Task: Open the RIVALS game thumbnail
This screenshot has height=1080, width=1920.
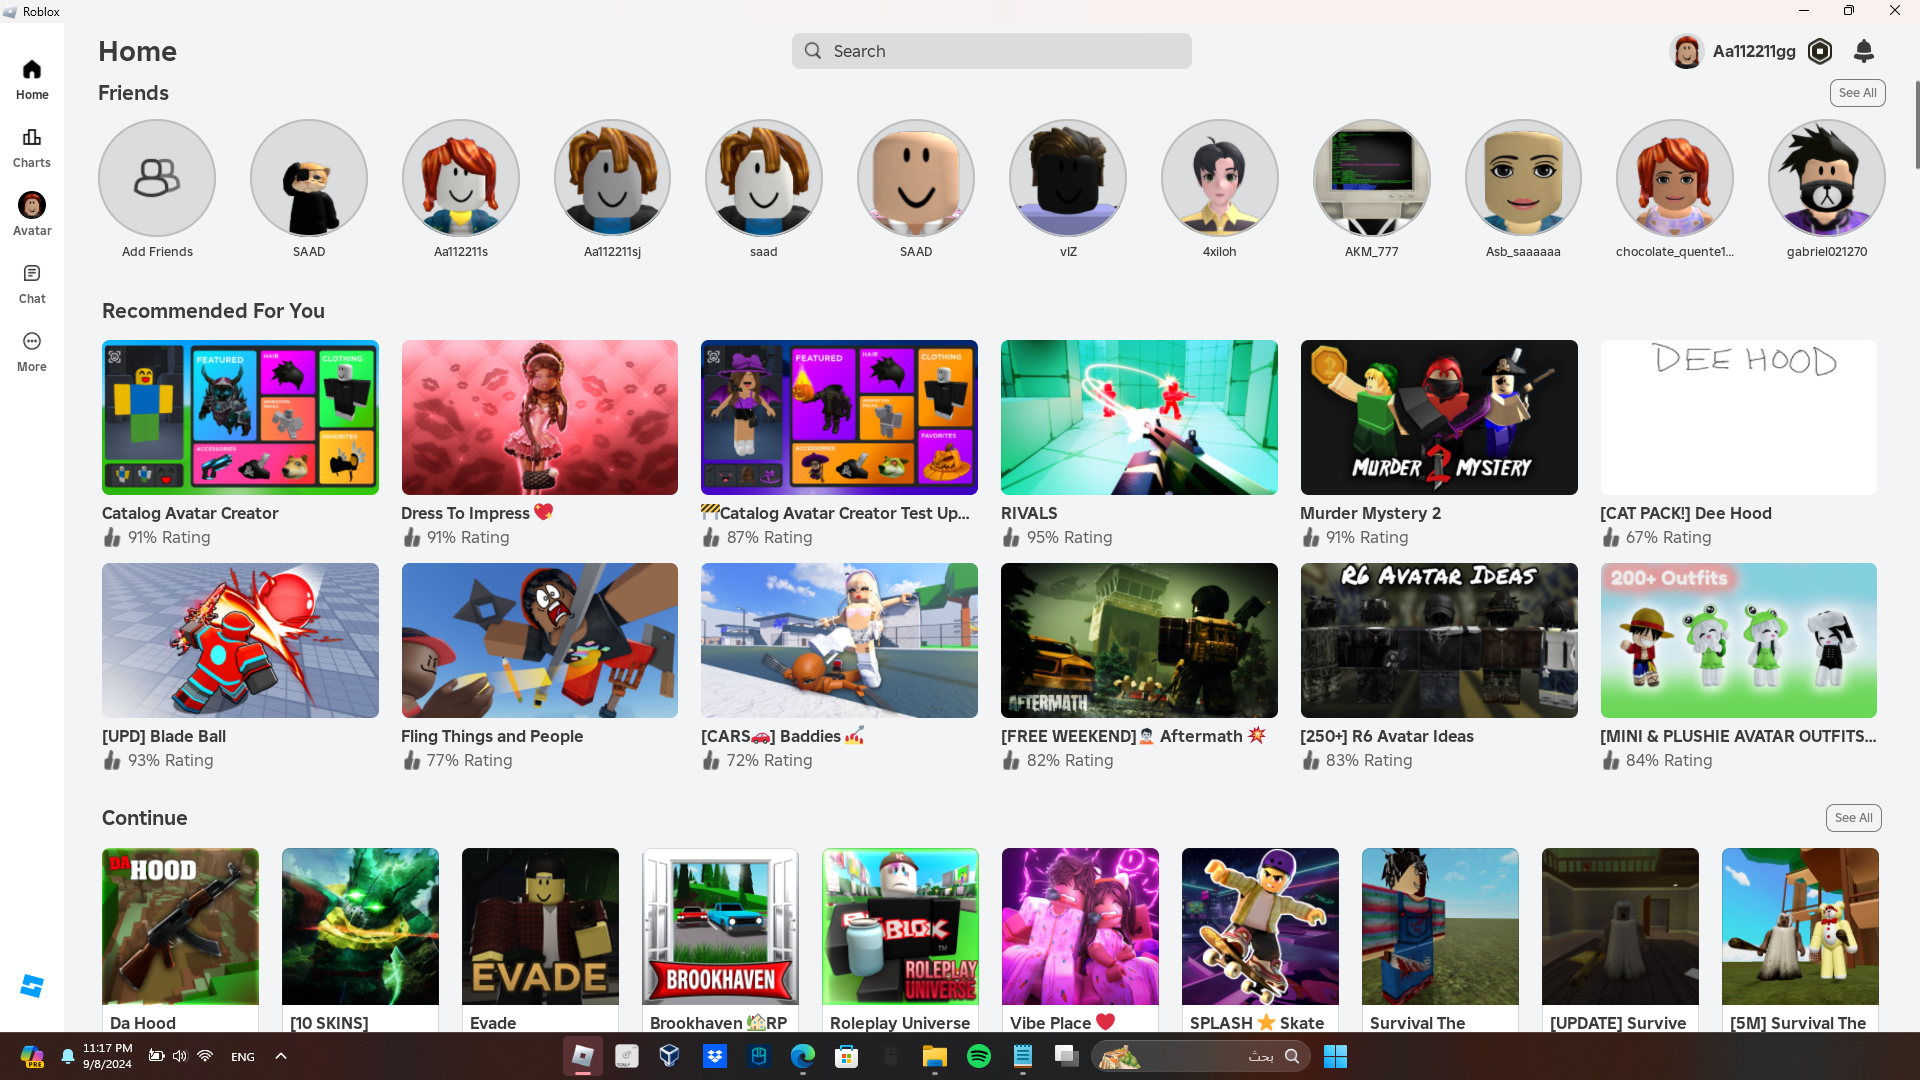Action: click(x=1139, y=417)
